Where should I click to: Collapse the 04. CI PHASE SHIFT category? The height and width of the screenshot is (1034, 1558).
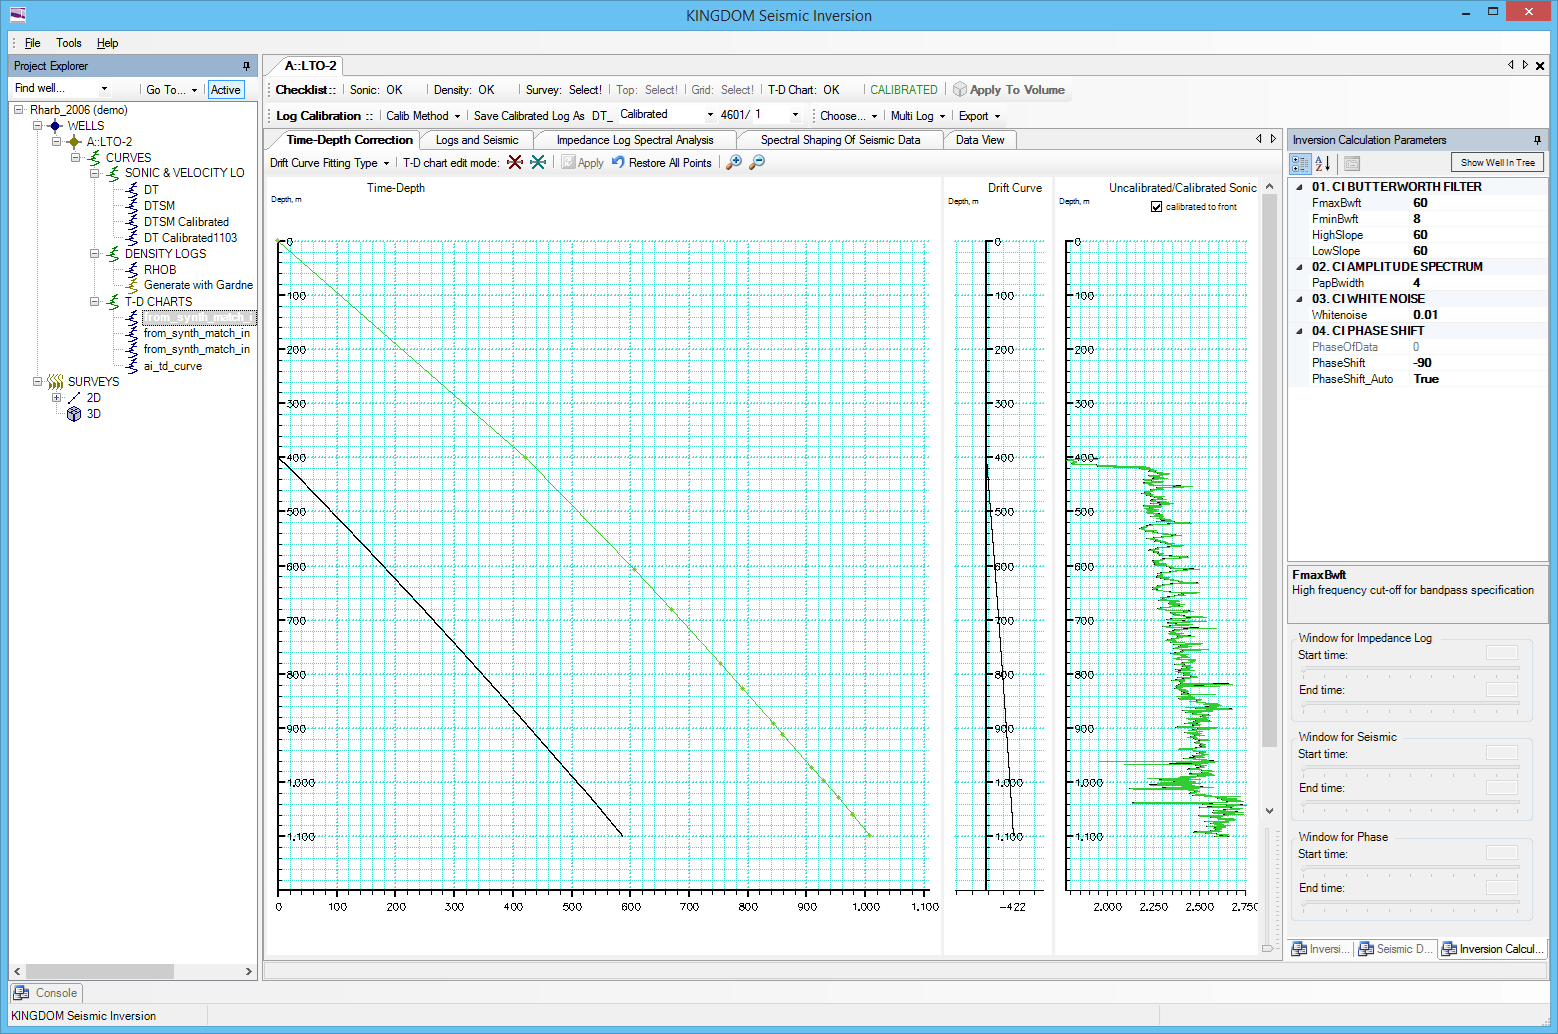(x=1300, y=331)
